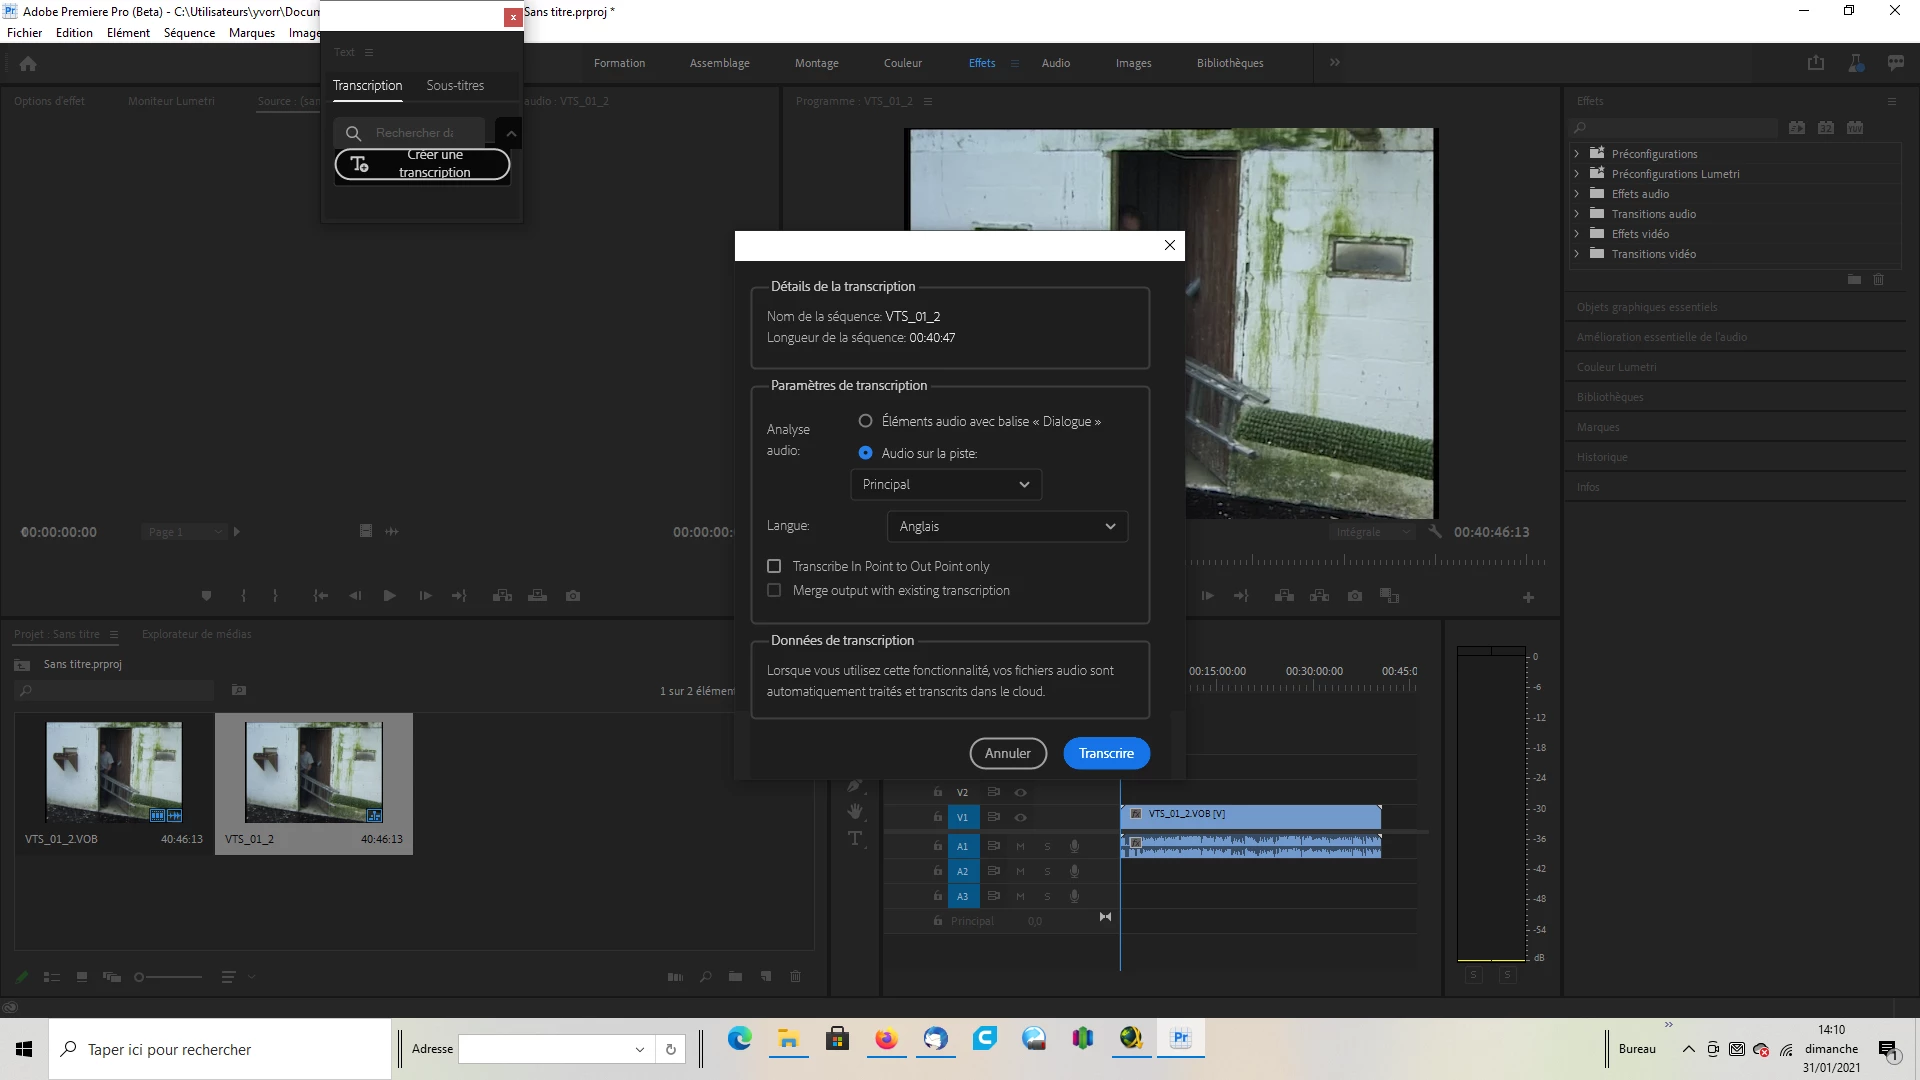Image resolution: width=1920 pixels, height=1080 pixels.
Task: Toggle the eye visibility for track V1
Action: pyautogui.click(x=1021, y=818)
